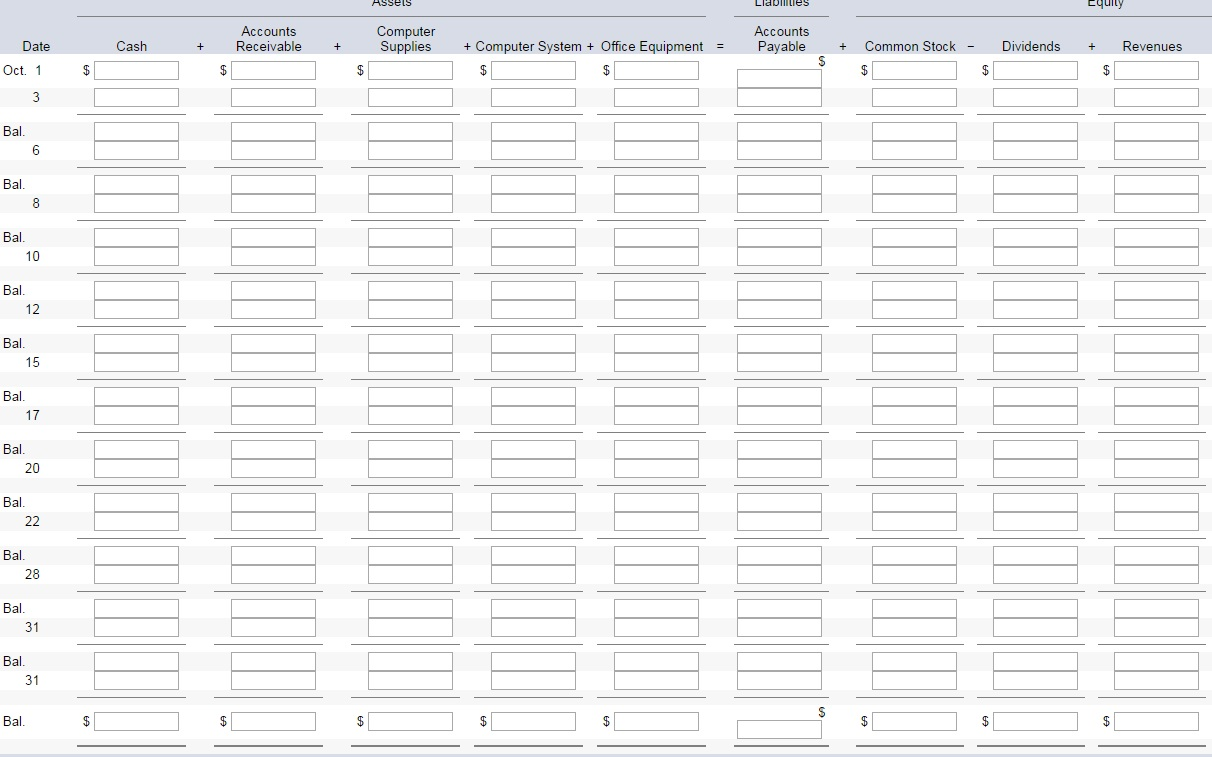This screenshot has width=1212, height=757.
Task: Click the '22' date label
Action: coord(33,521)
